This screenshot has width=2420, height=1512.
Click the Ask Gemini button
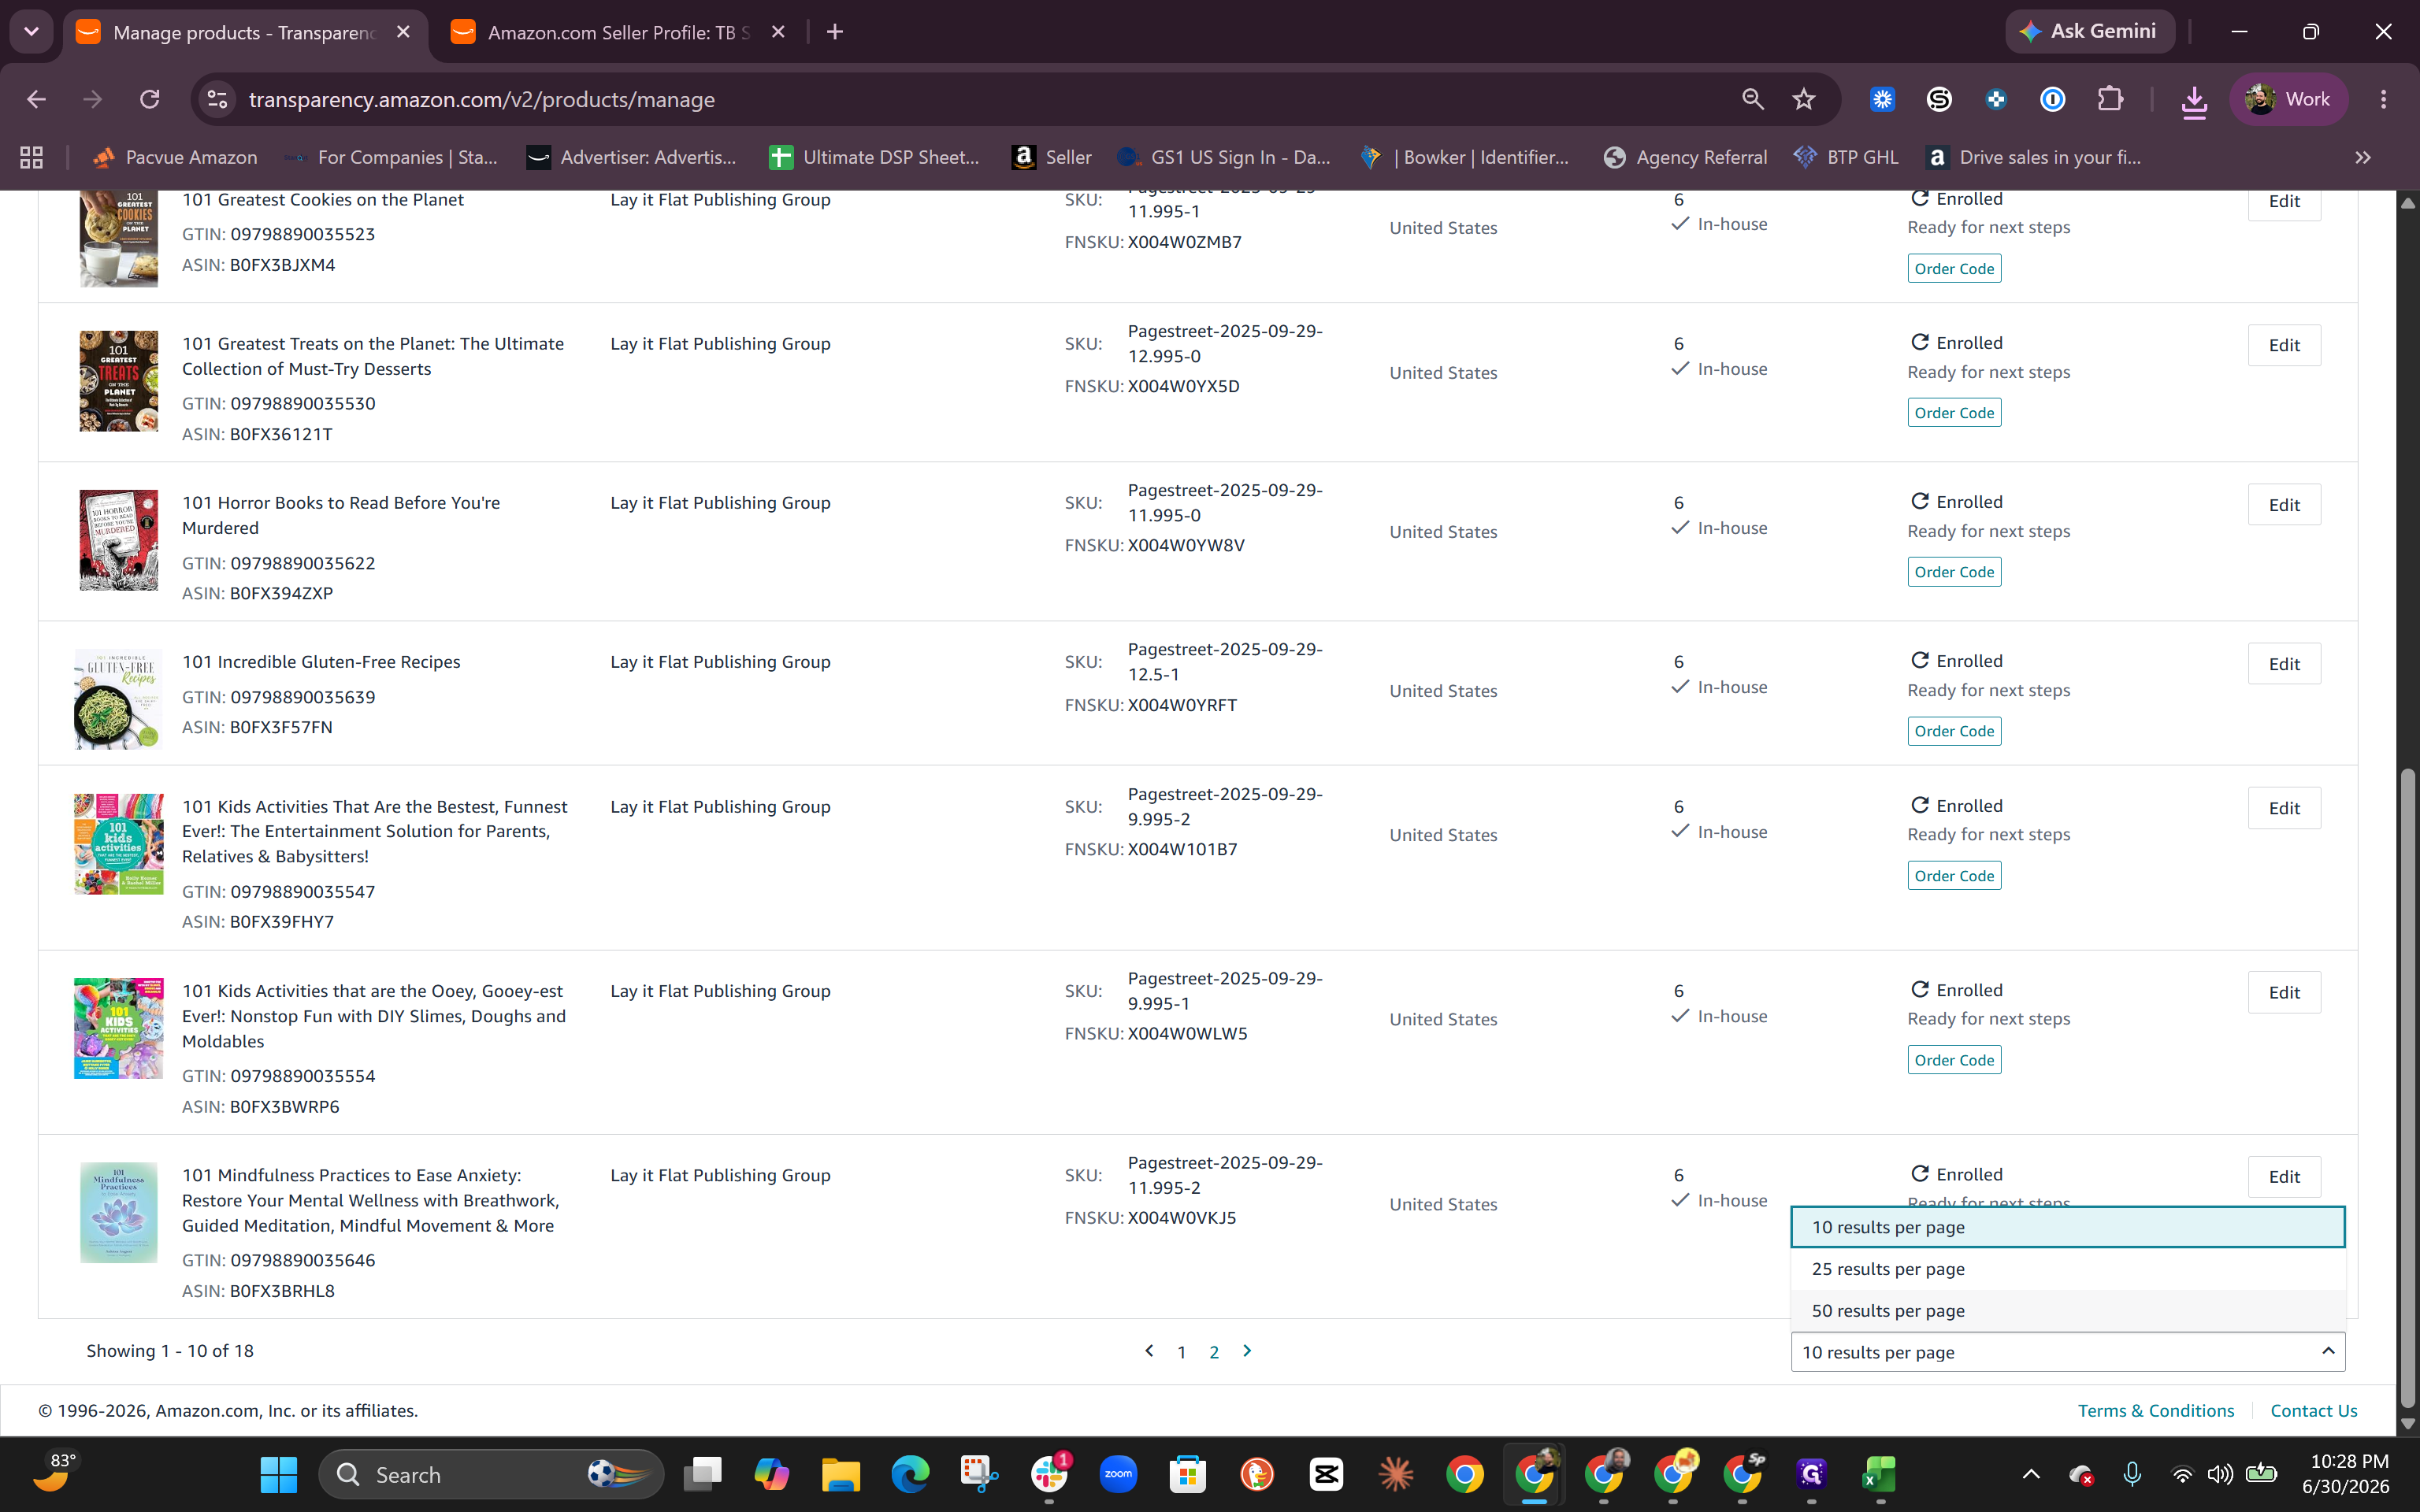pyautogui.click(x=2089, y=31)
